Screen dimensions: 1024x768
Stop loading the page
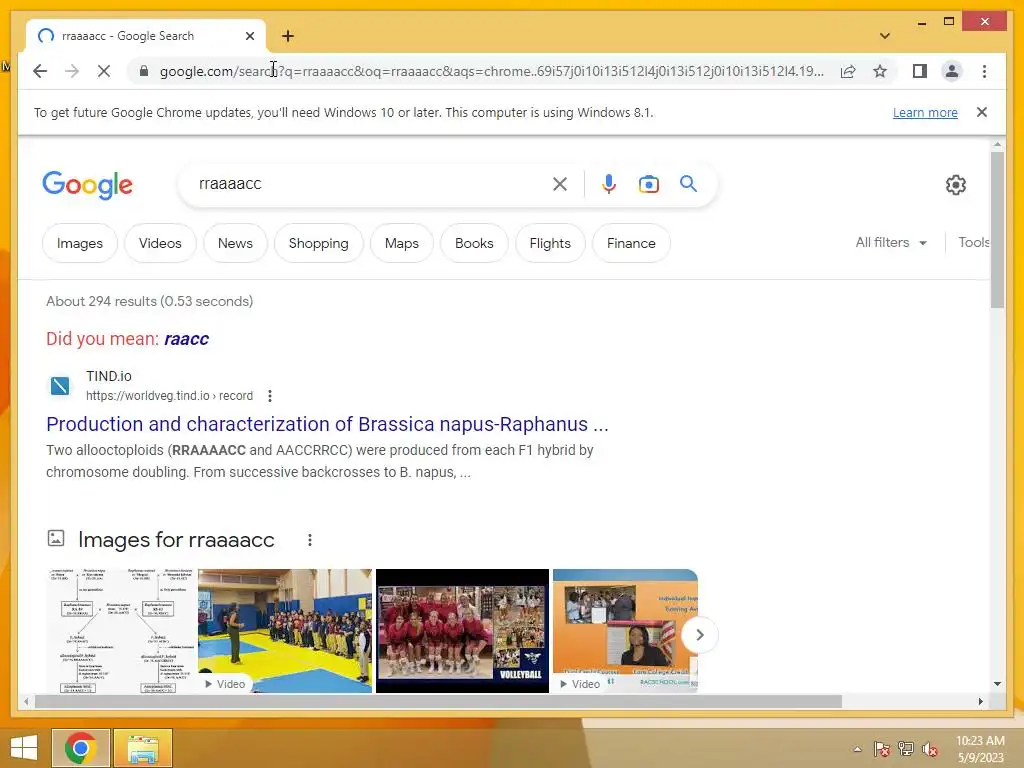104,71
